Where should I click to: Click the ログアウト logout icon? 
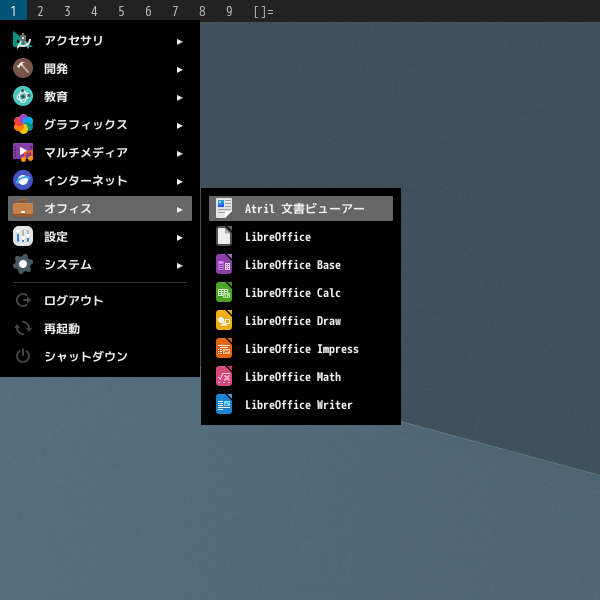click(x=23, y=300)
